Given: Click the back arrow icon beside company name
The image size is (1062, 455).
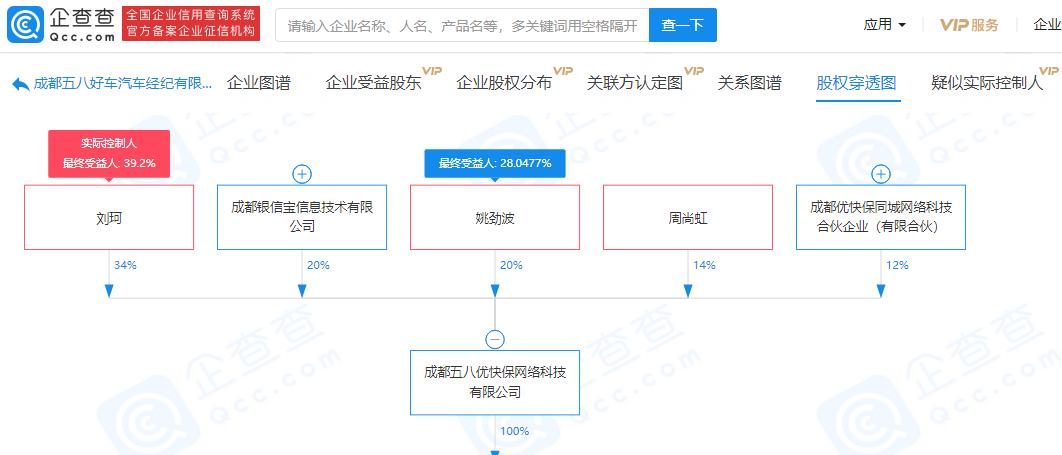Looking at the screenshot, I should point(21,85).
